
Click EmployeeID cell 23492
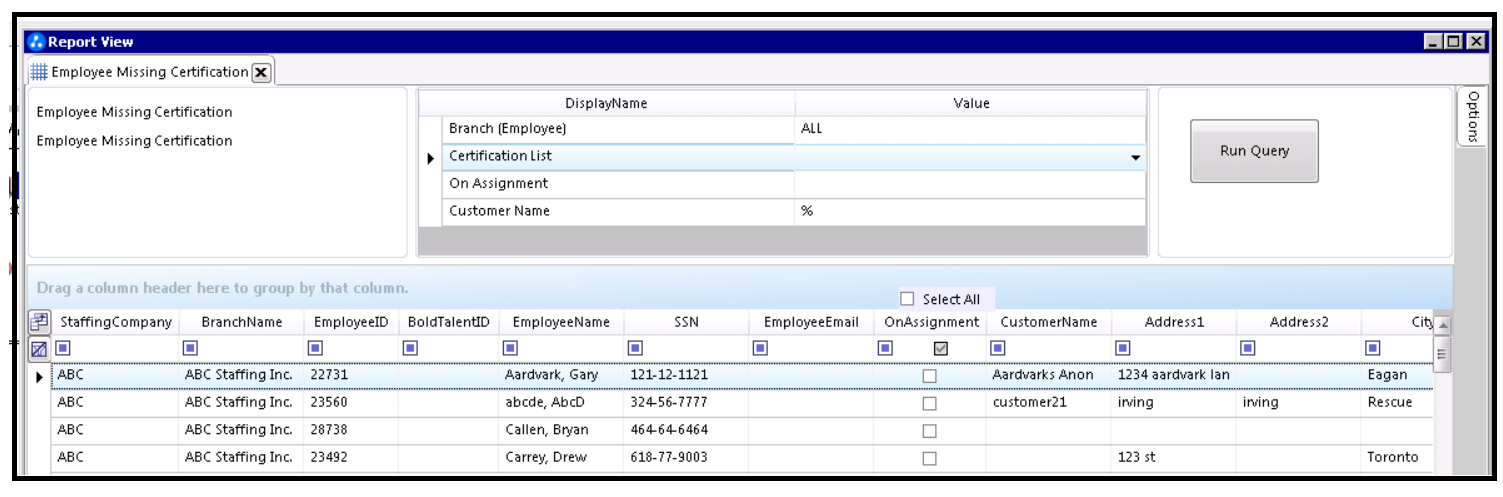[351, 457]
